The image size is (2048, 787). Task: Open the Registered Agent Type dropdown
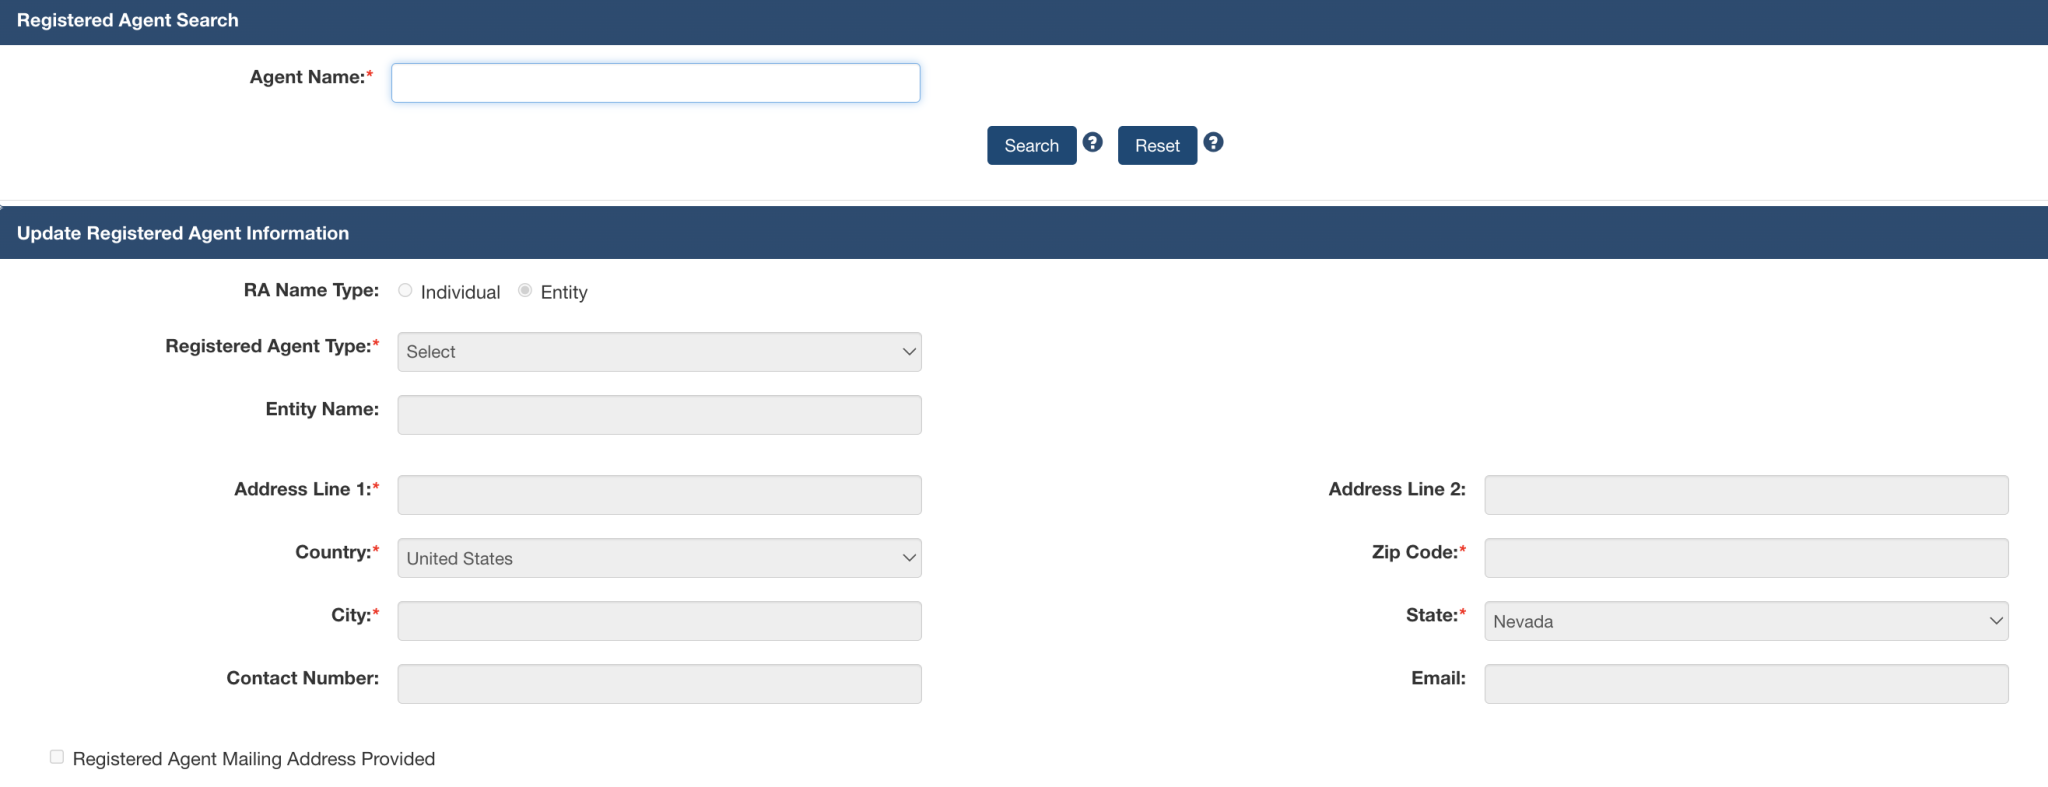click(658, 352)
